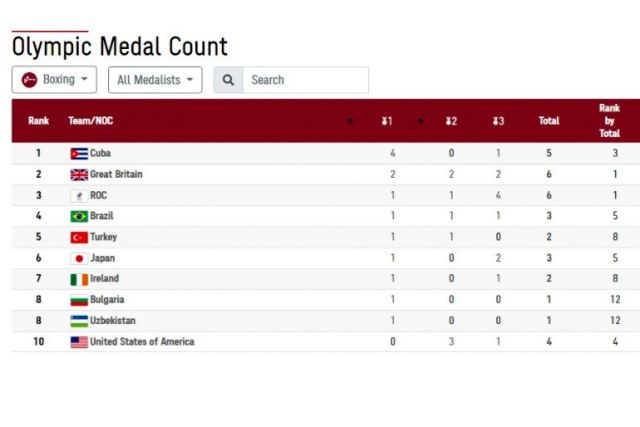640x427 pixels.
Task: Sort by silver medal column header
Action: coord(451,121)
